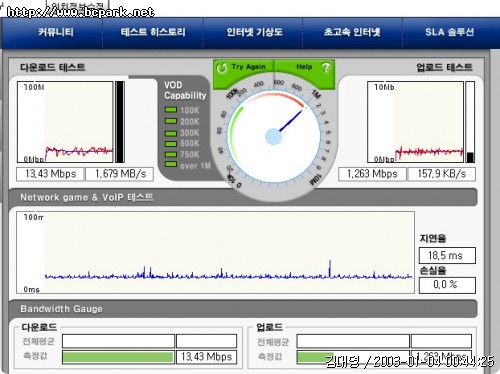Click the 10M mark on the dial
500x374 pixels.
pyautogui.click(x=315, y=179)
